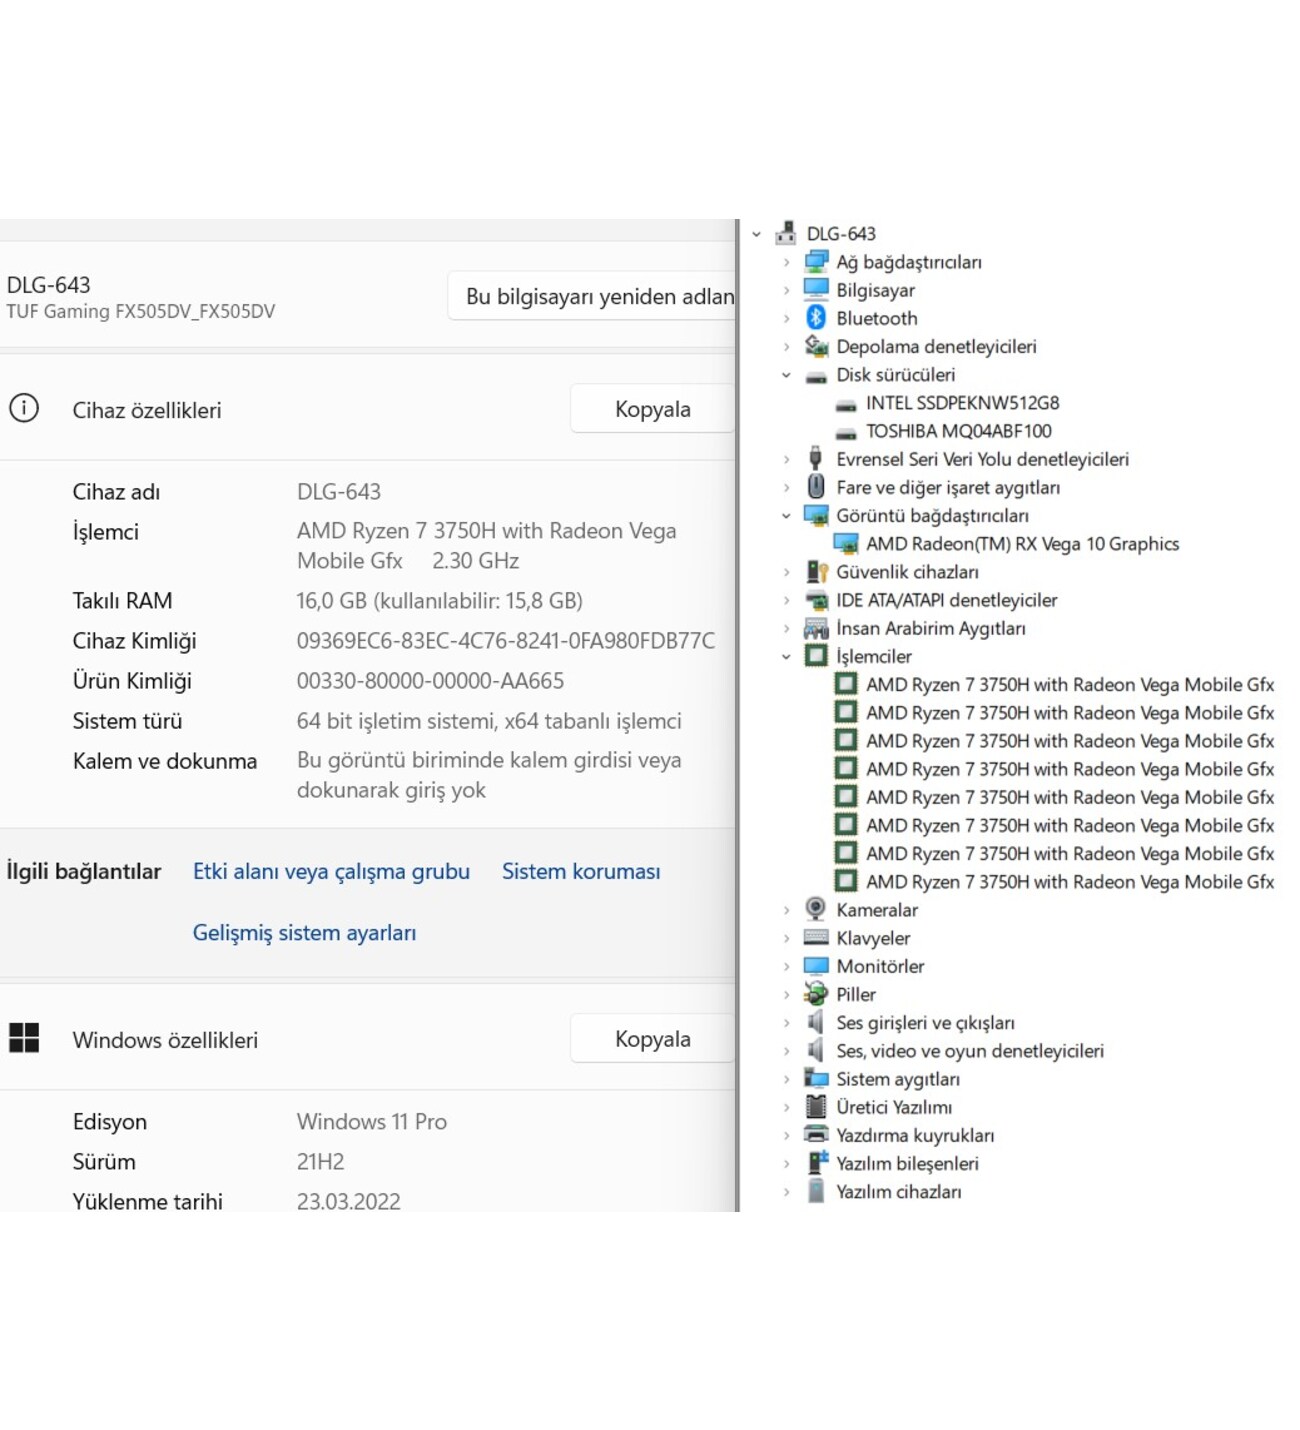The width and height of the screenshot is (1300, 1430).
Task: Expand the Sistem aygıtları category
Action: (x=786, y=1079)
